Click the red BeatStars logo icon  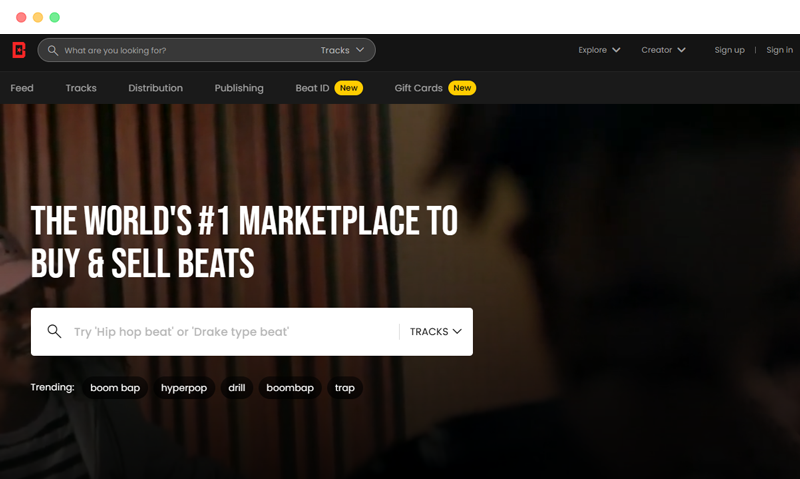pyautogui.click(x=19, y=50)
